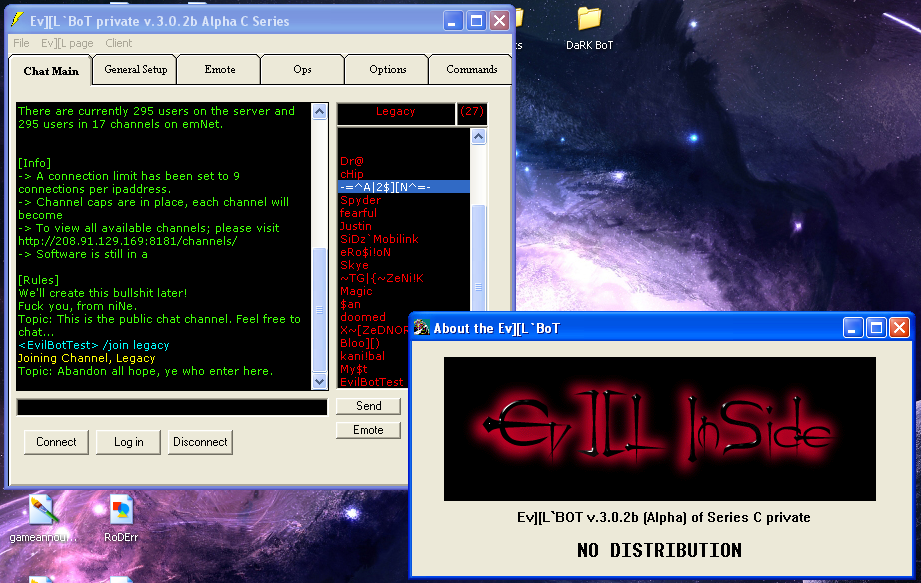Switch to the General Setup tab
This screenshot has height=583, width=921.
[135, 70]
